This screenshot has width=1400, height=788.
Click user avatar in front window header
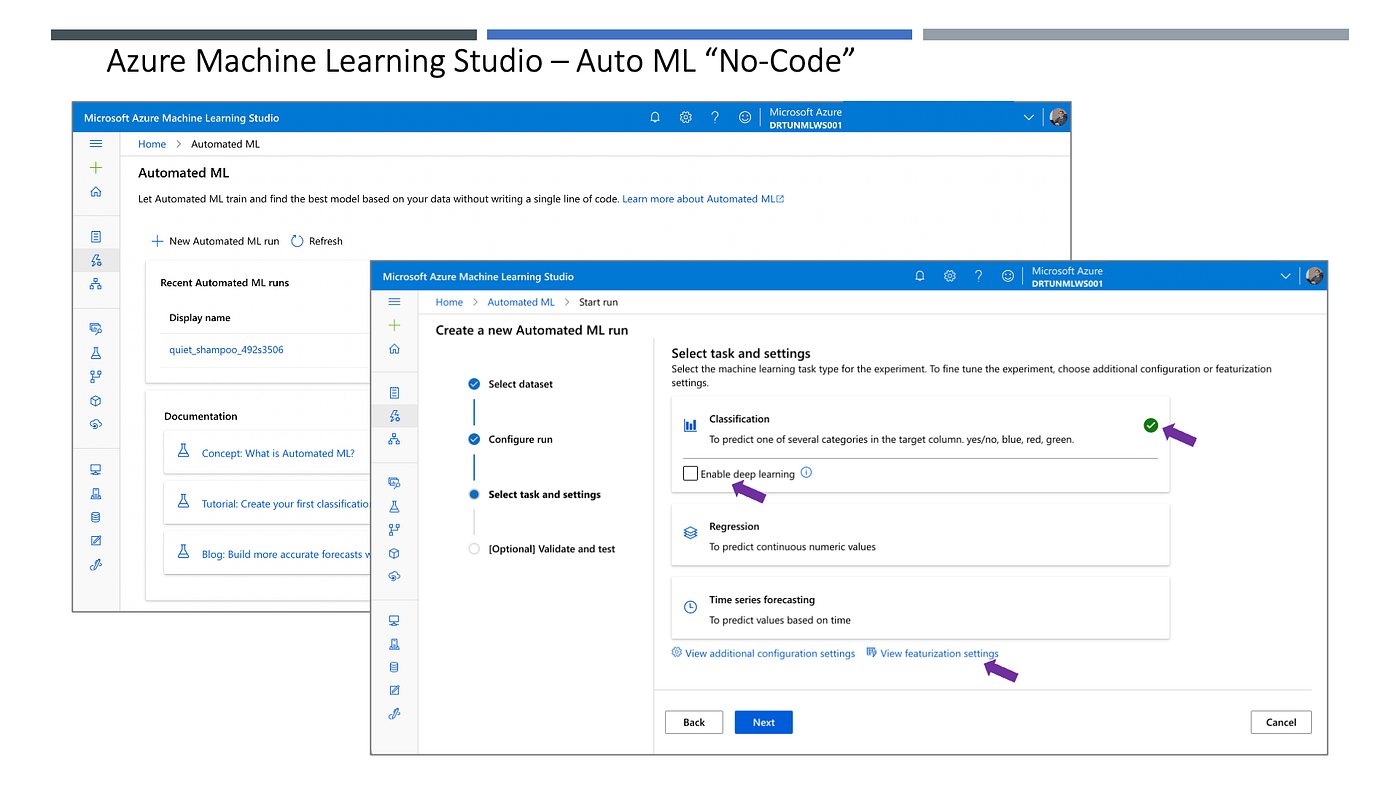1315,276
